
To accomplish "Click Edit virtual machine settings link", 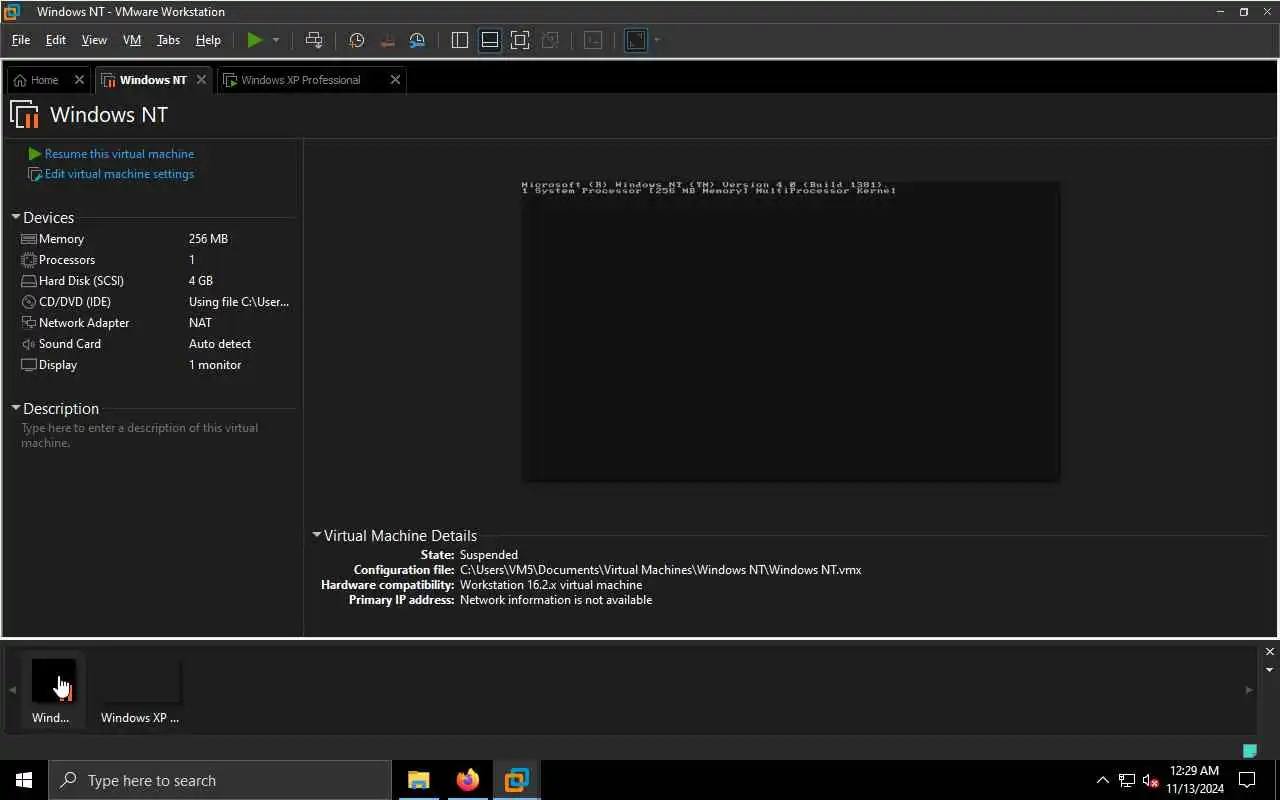I will coord(119,174).
